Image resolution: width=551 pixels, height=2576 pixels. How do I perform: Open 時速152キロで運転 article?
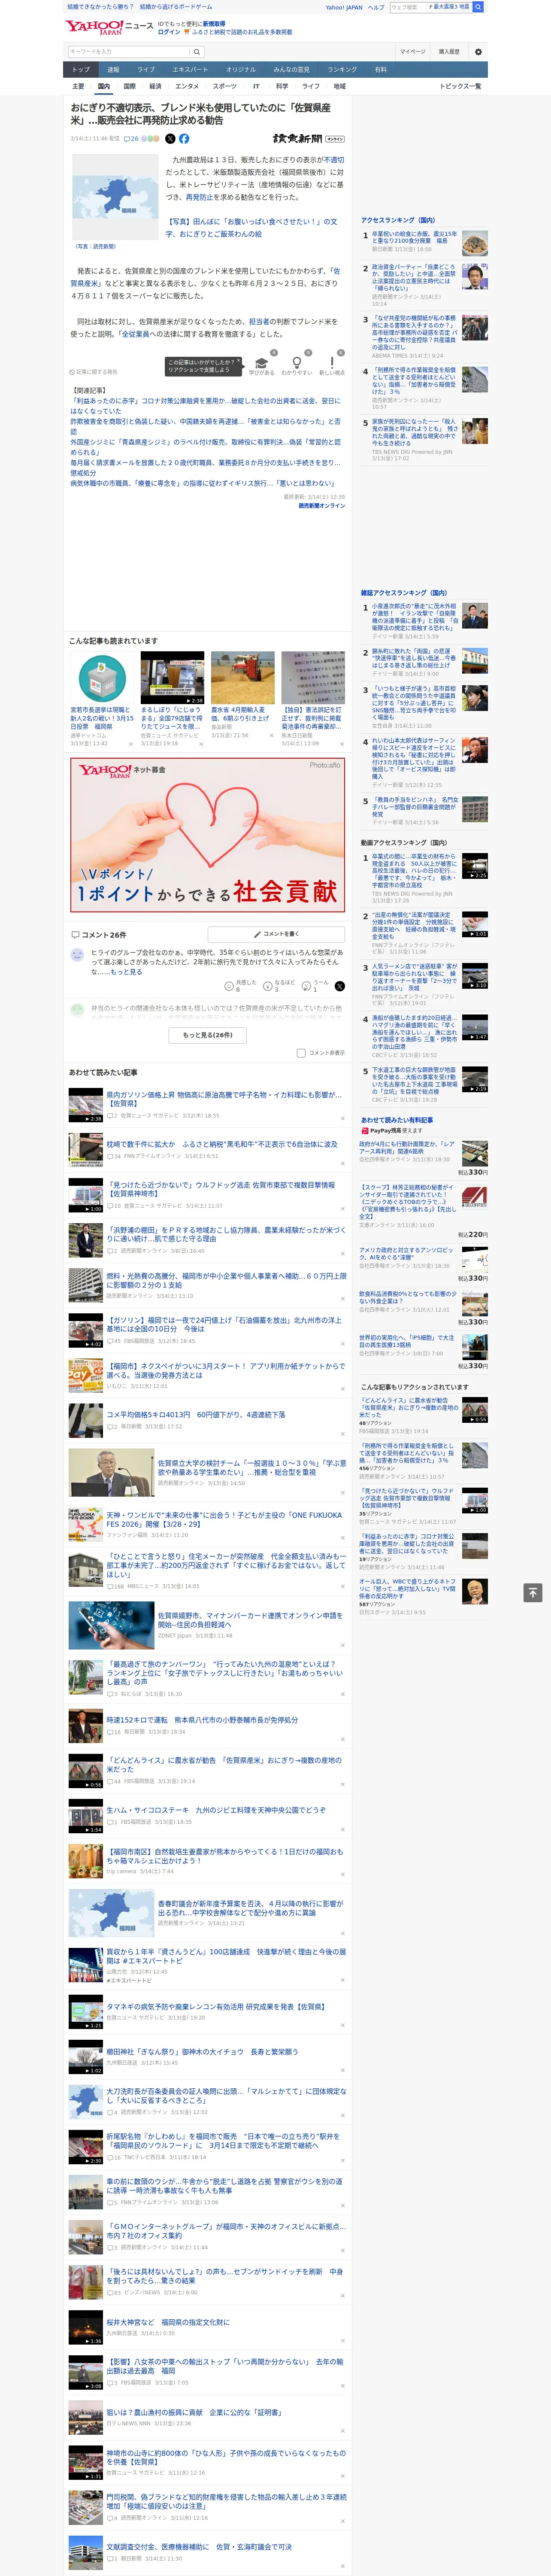point(202,1720)
